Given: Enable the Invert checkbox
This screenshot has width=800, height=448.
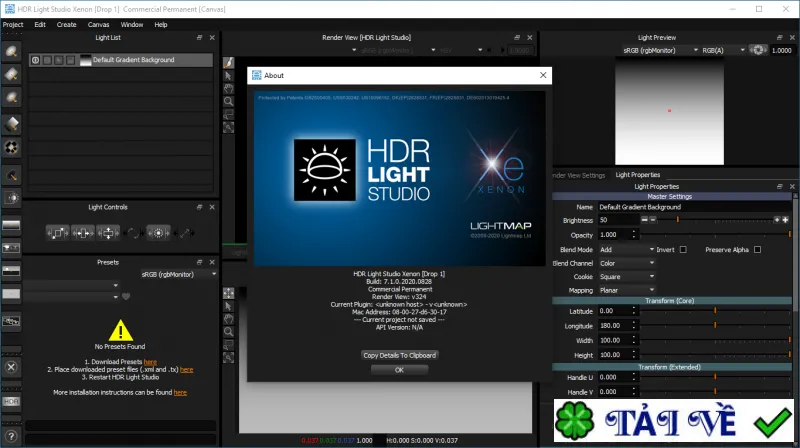Looking at the screenshot, I should click(x=683, y=250).
